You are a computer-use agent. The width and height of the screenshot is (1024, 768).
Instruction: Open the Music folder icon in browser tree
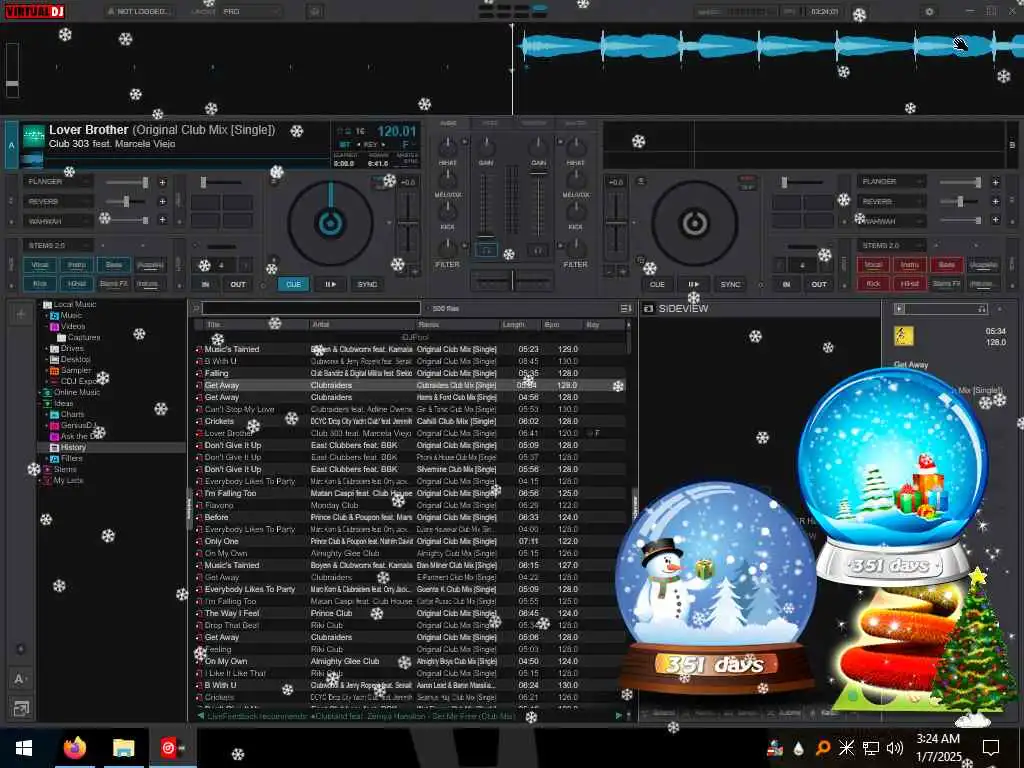(x=55, y=315)
